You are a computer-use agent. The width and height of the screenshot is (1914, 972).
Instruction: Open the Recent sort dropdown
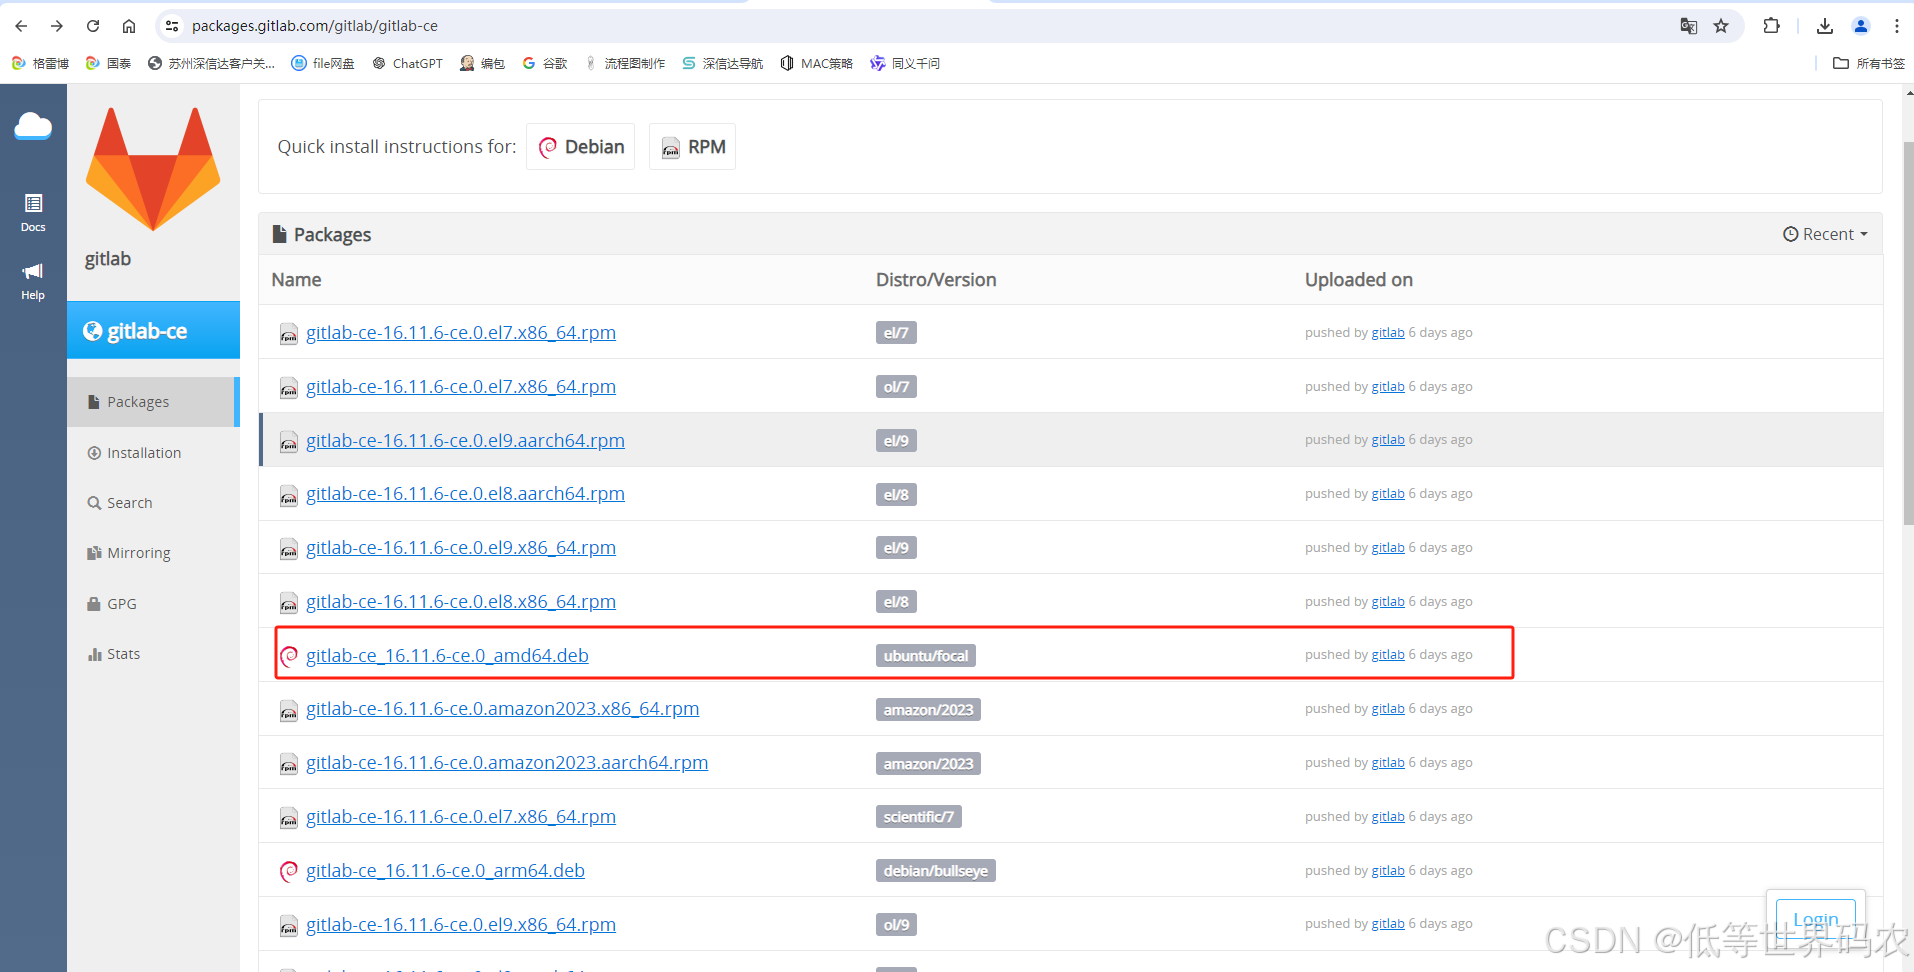pyautogui.click(x=1825, y=233)
